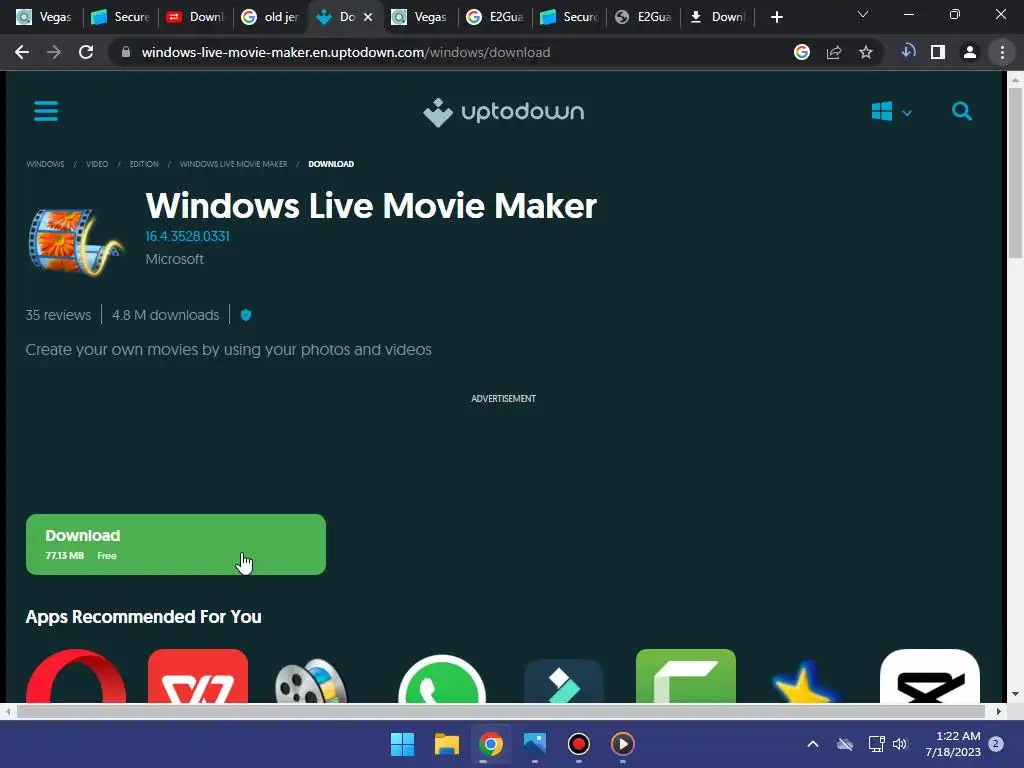Image resolution: width=1024 pixels, height=768 pixels.
Task: Open the WhatsApp recommended app
Action: pyautogui.click(x=441, y=679)
